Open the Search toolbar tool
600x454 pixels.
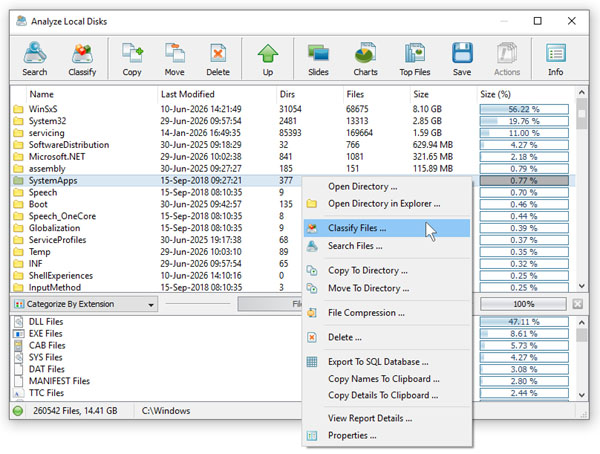click(x=35, y=59)
